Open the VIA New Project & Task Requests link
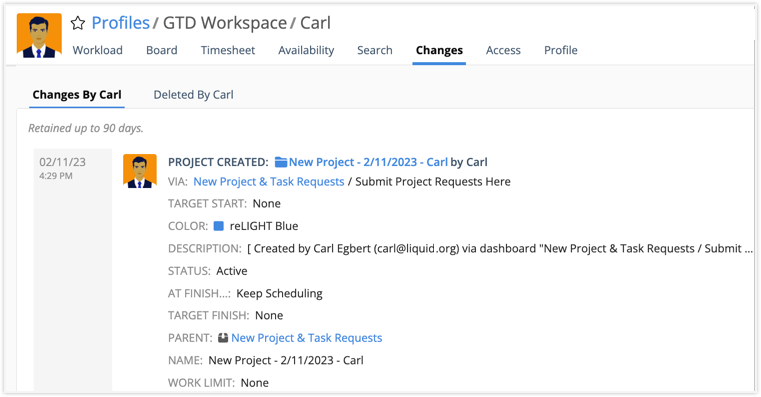761x397 pixels. pyautogui.click(x=269, y=182)
